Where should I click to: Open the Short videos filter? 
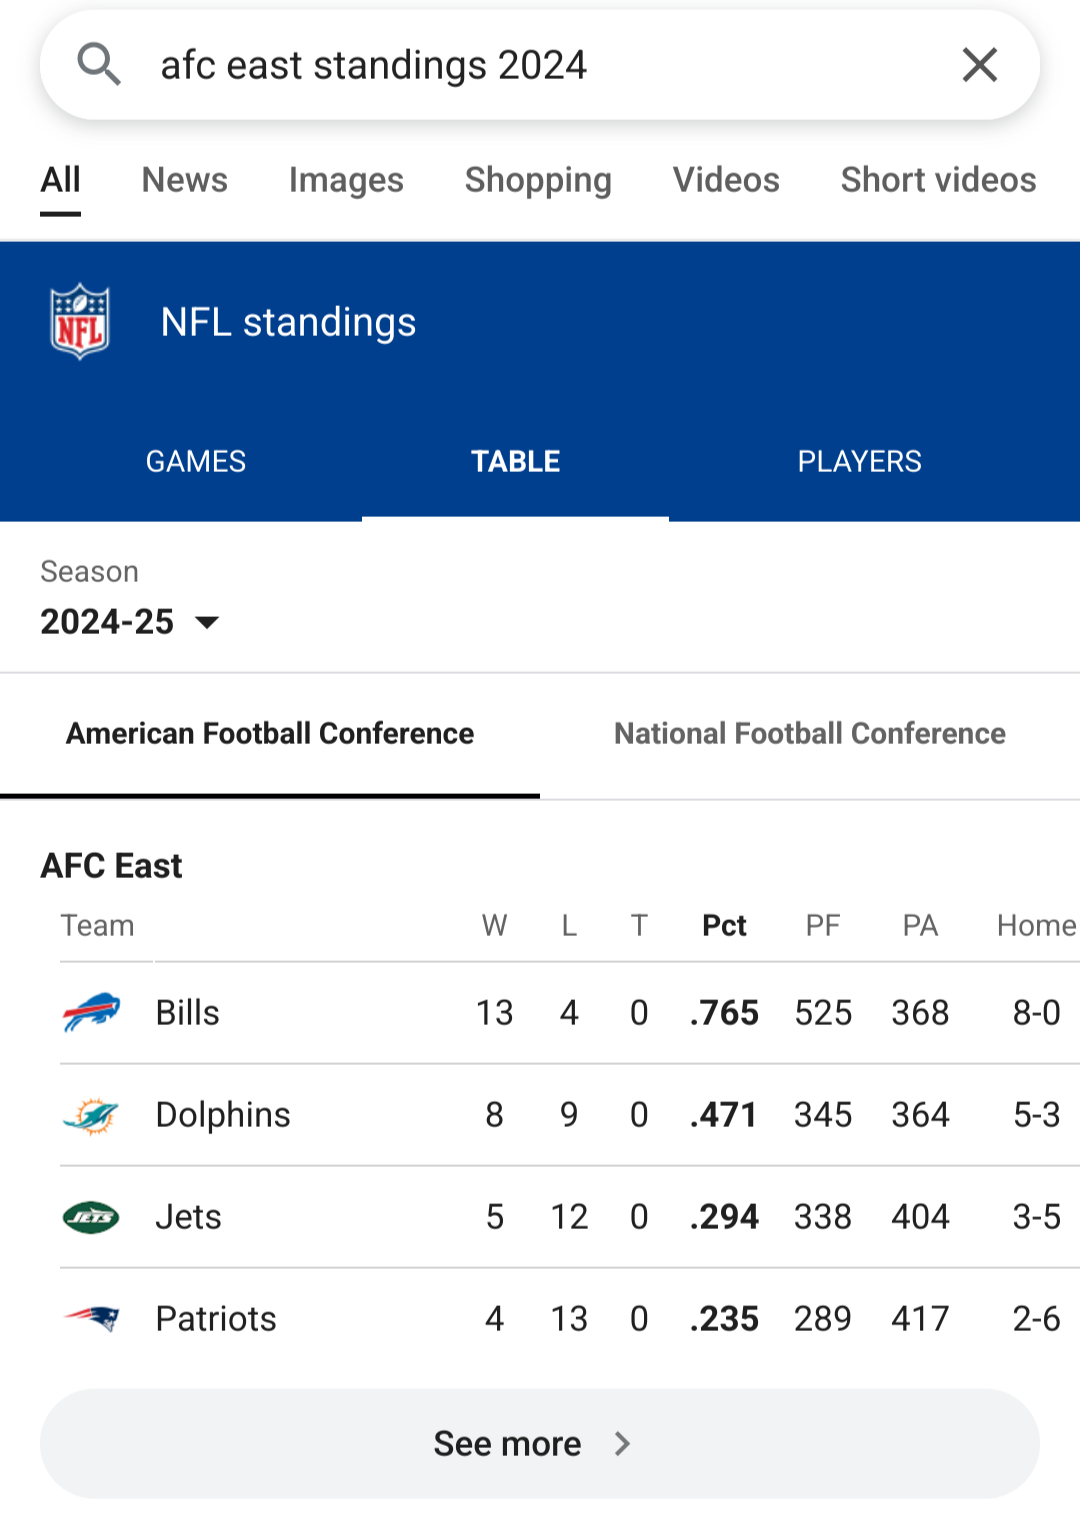click(938, 180)
